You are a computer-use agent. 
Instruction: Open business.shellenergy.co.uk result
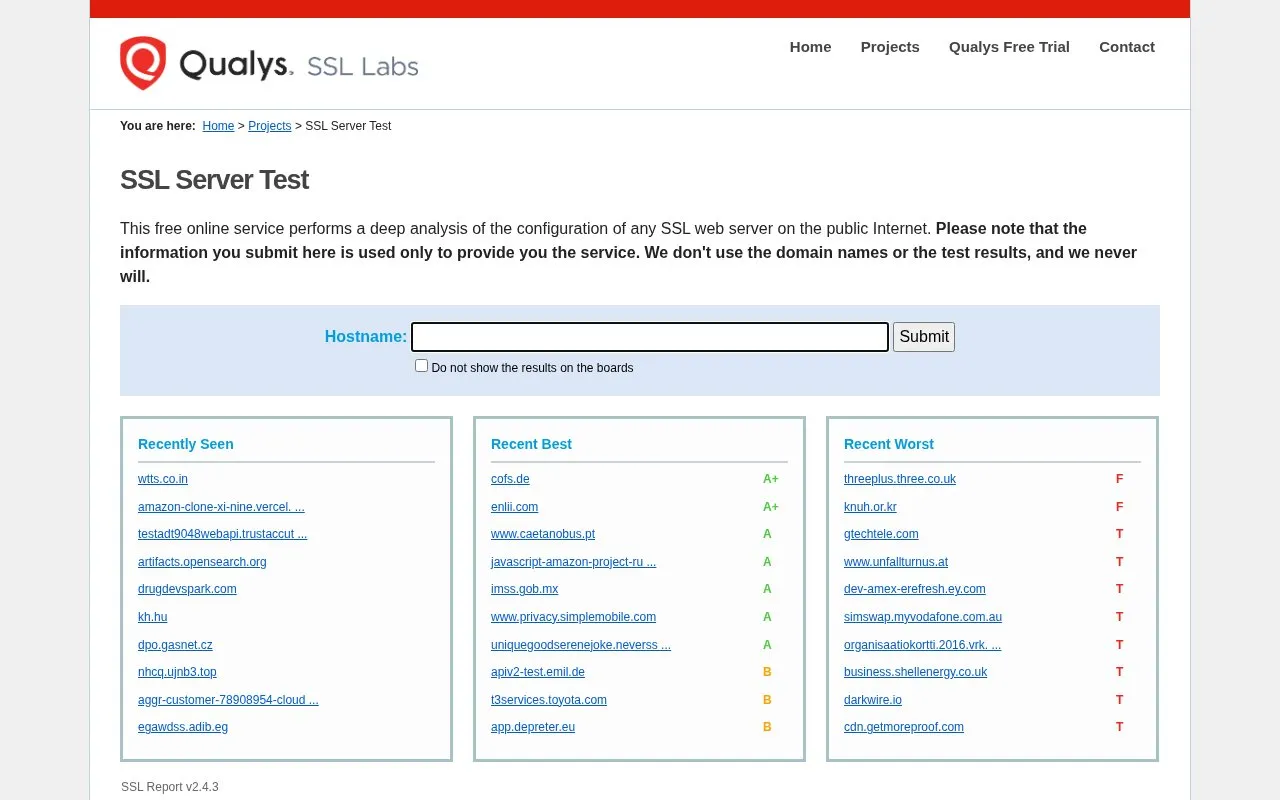click(915, 672)
